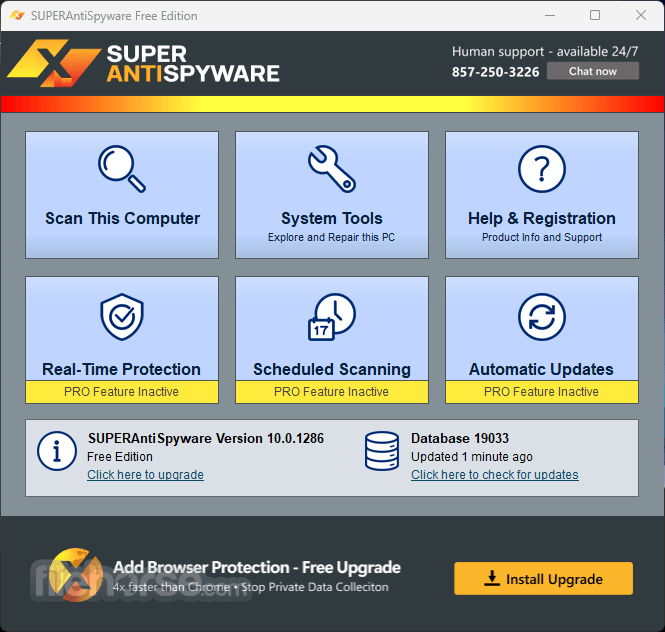Open System Tools label
Screen dimensions: 665x632
332,218
